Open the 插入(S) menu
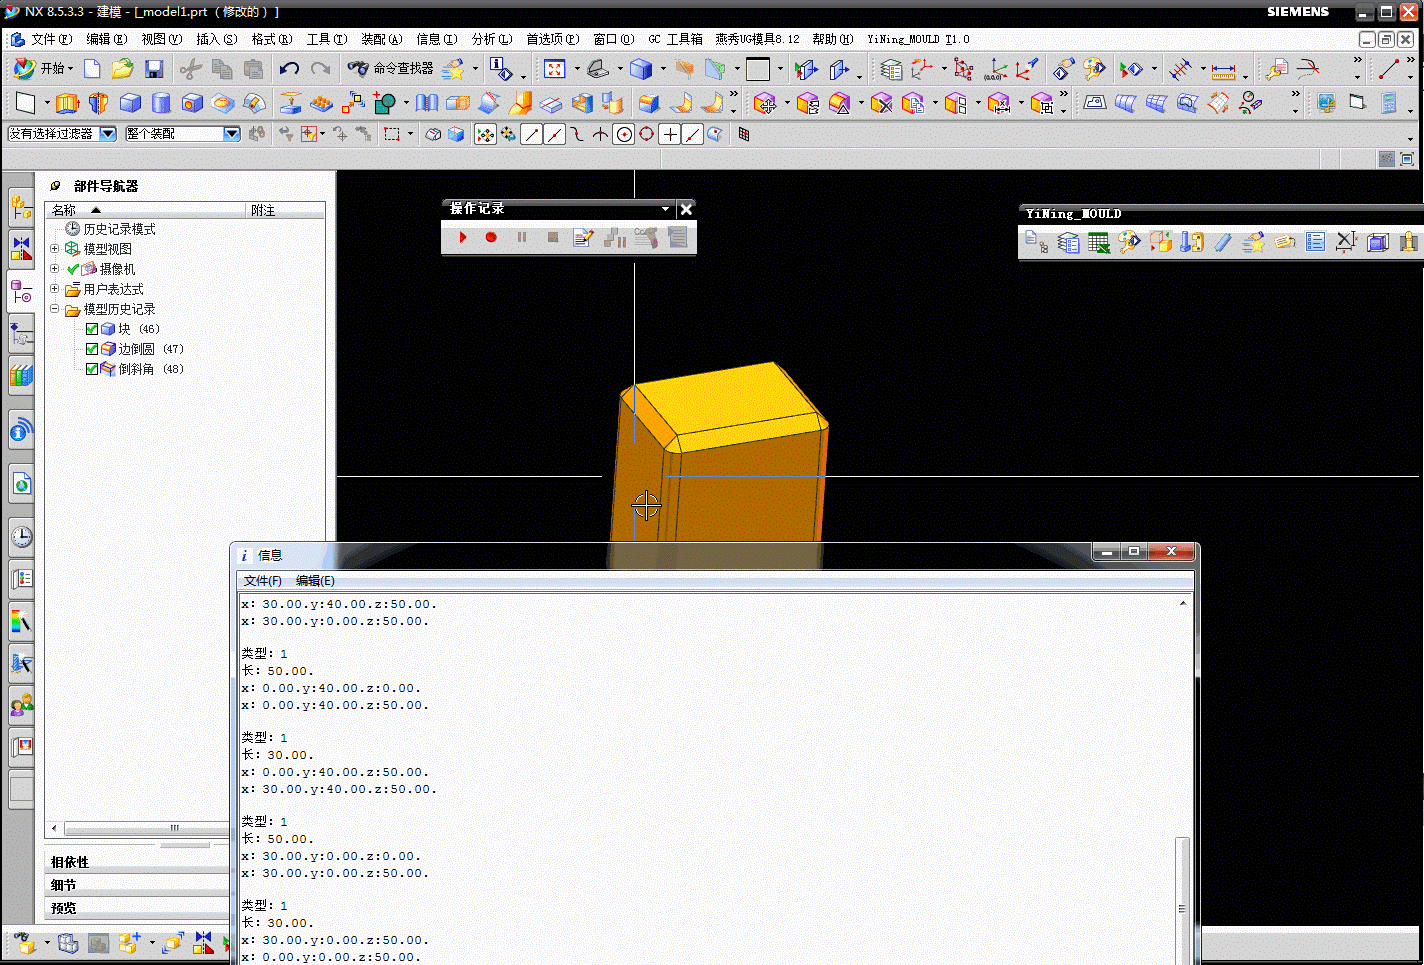The width and height of the screenshot is (1424, 965). 216,39
